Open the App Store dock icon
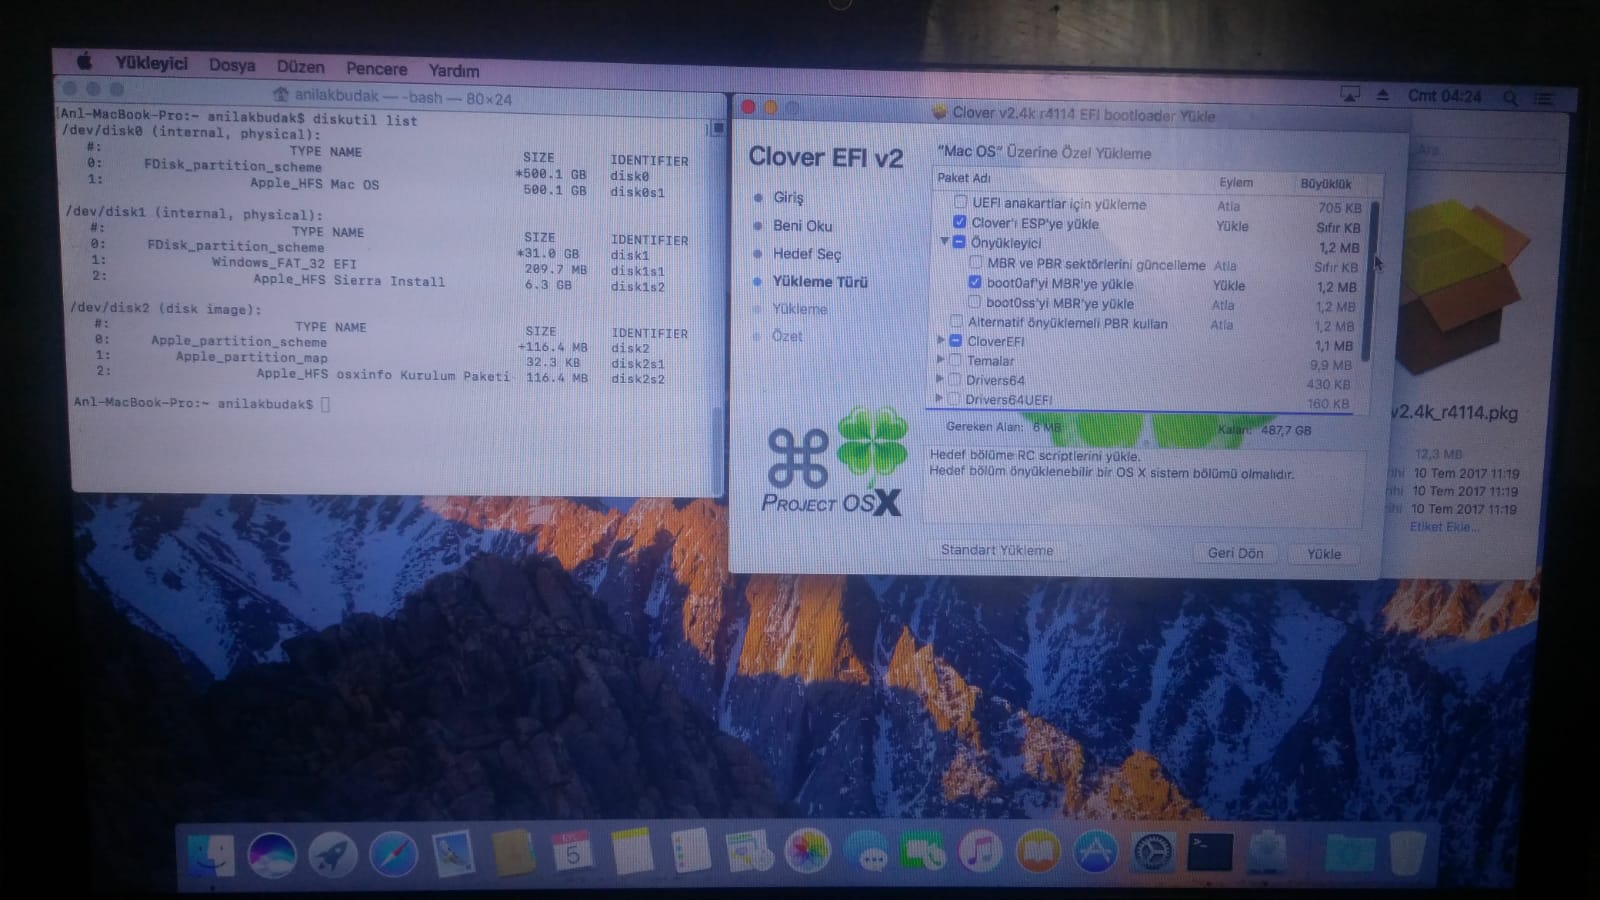The height and width of the screenshot is (900, 1600). tap(1094, 854)
